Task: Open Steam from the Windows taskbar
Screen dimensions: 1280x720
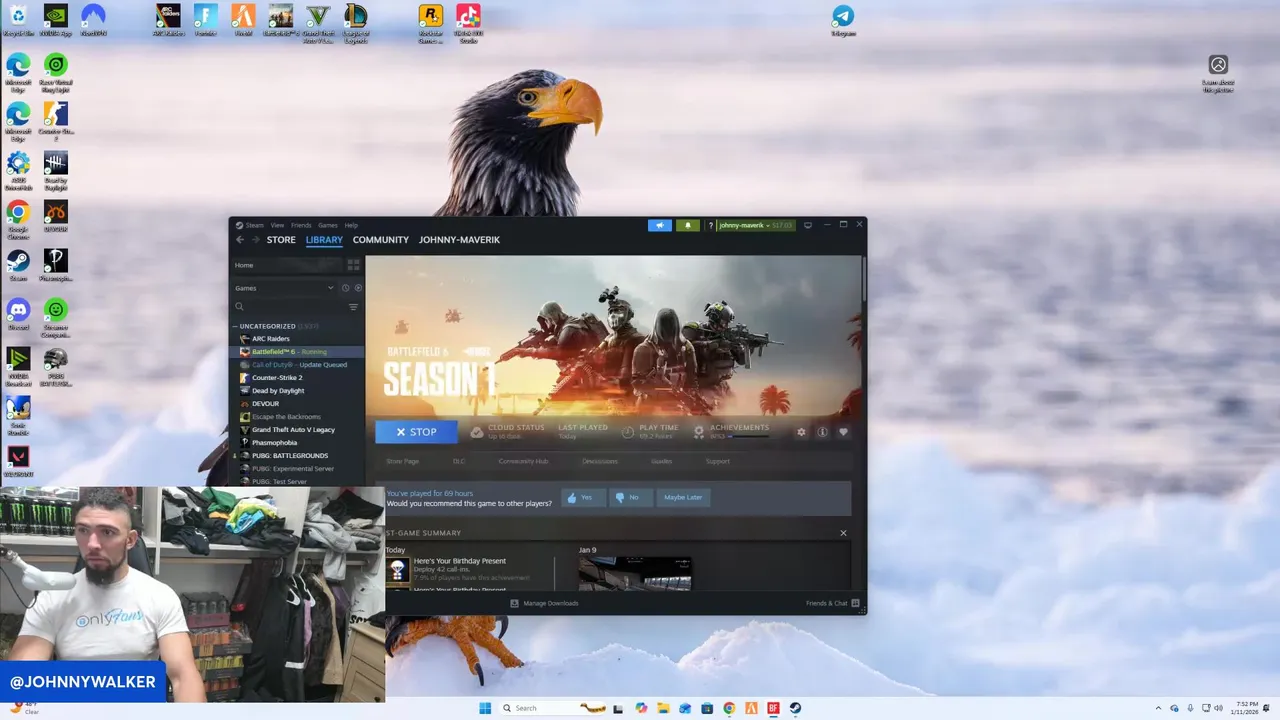Action: 795,708
